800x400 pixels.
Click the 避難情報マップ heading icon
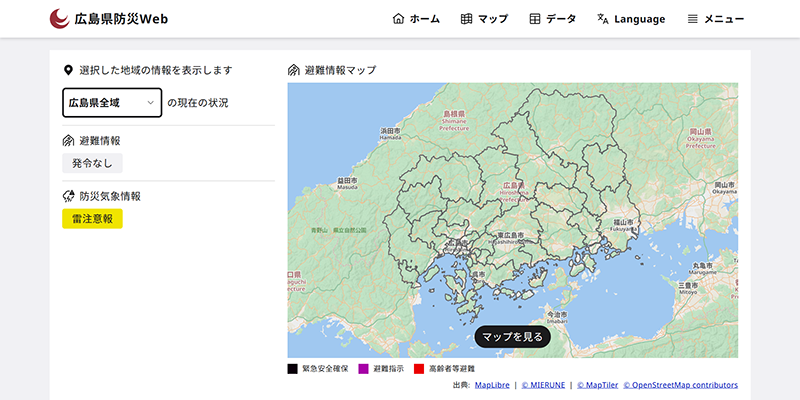coord(294,70)
